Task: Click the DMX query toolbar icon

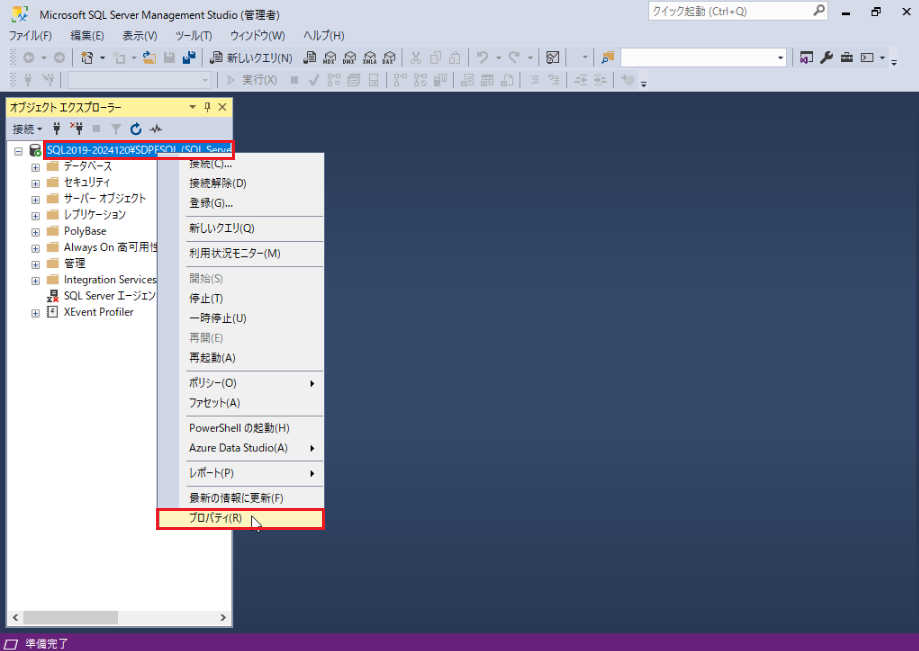Action: [349, 57]
